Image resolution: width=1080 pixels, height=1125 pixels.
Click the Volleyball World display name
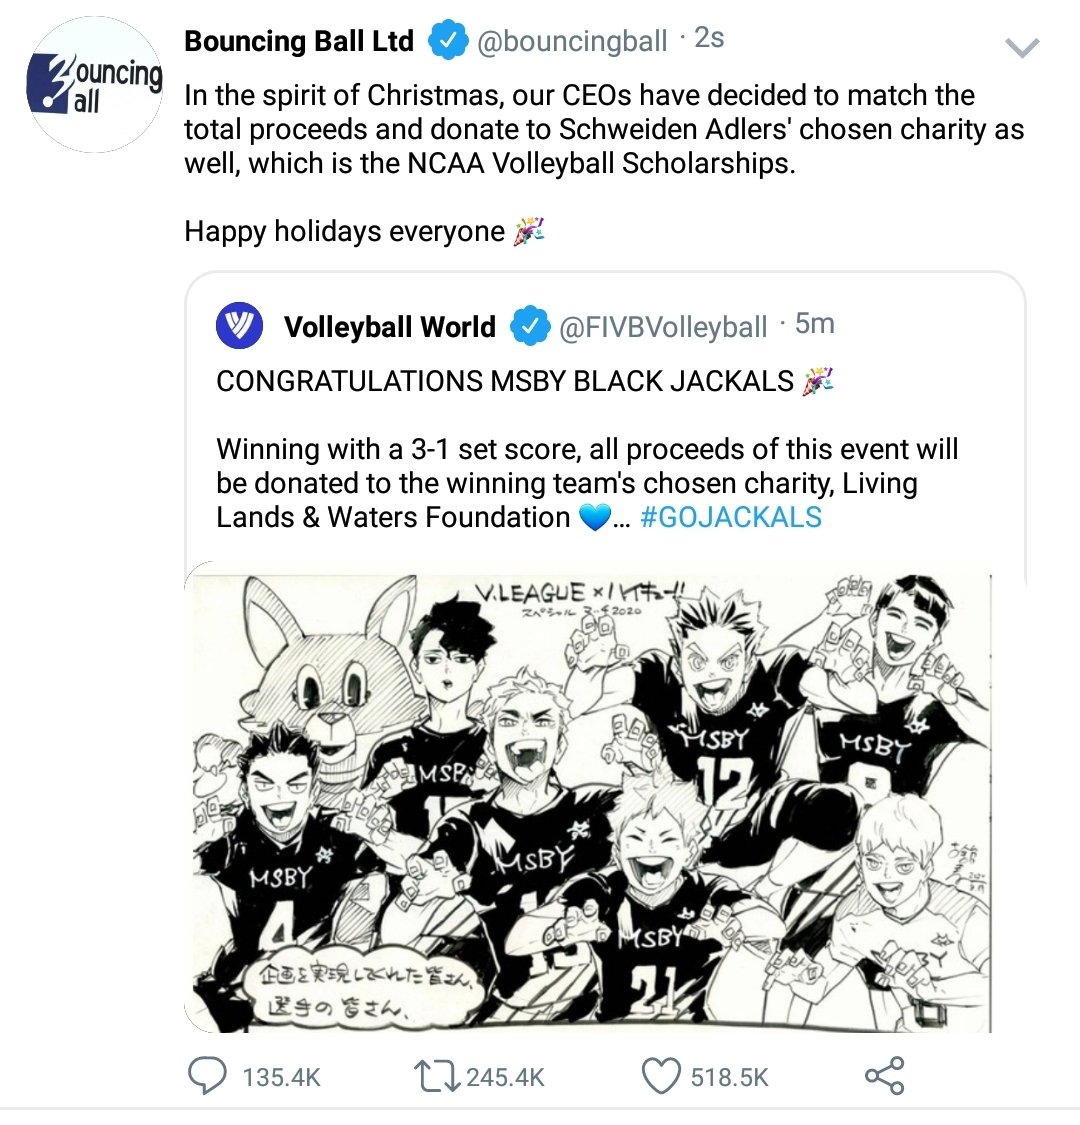pyautogui.click(x=390, y=326)
